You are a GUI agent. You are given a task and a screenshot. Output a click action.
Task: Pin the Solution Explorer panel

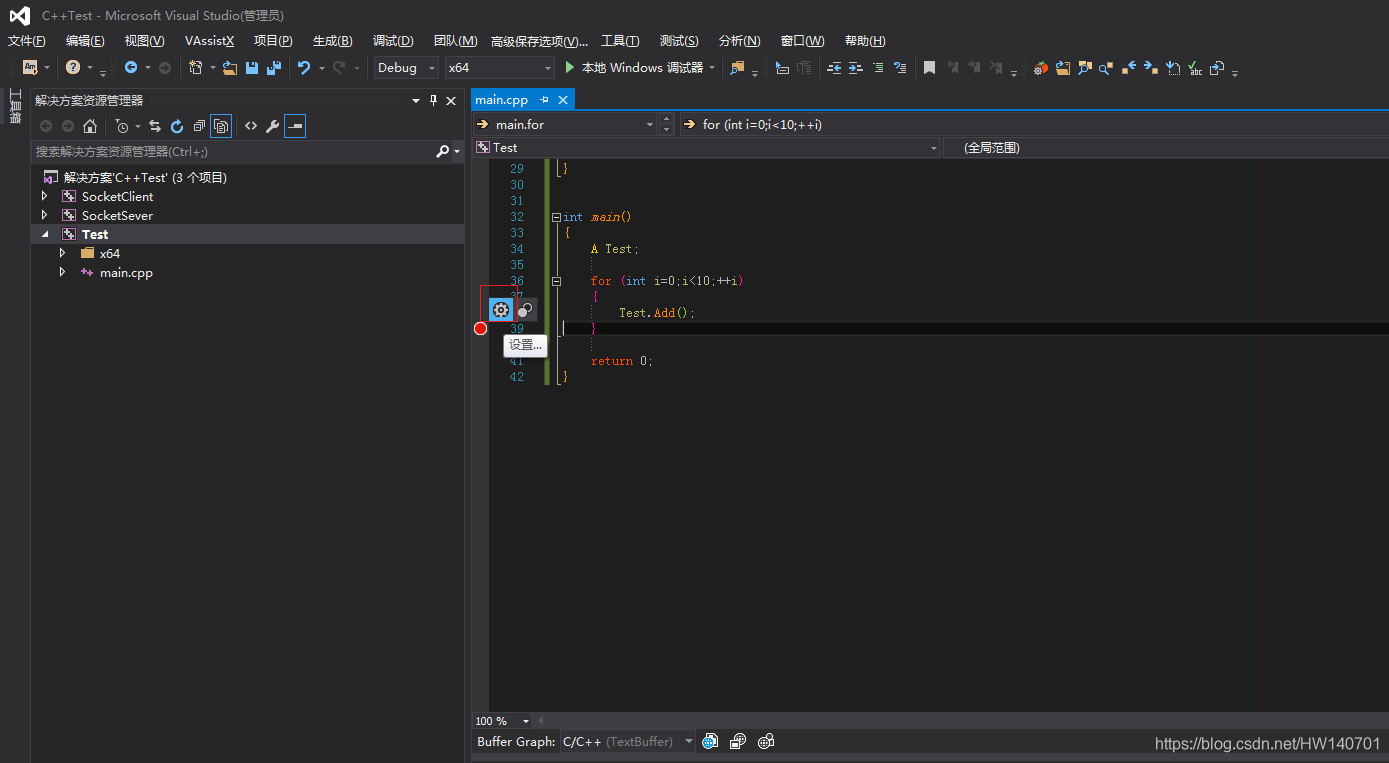click(433, 100)
